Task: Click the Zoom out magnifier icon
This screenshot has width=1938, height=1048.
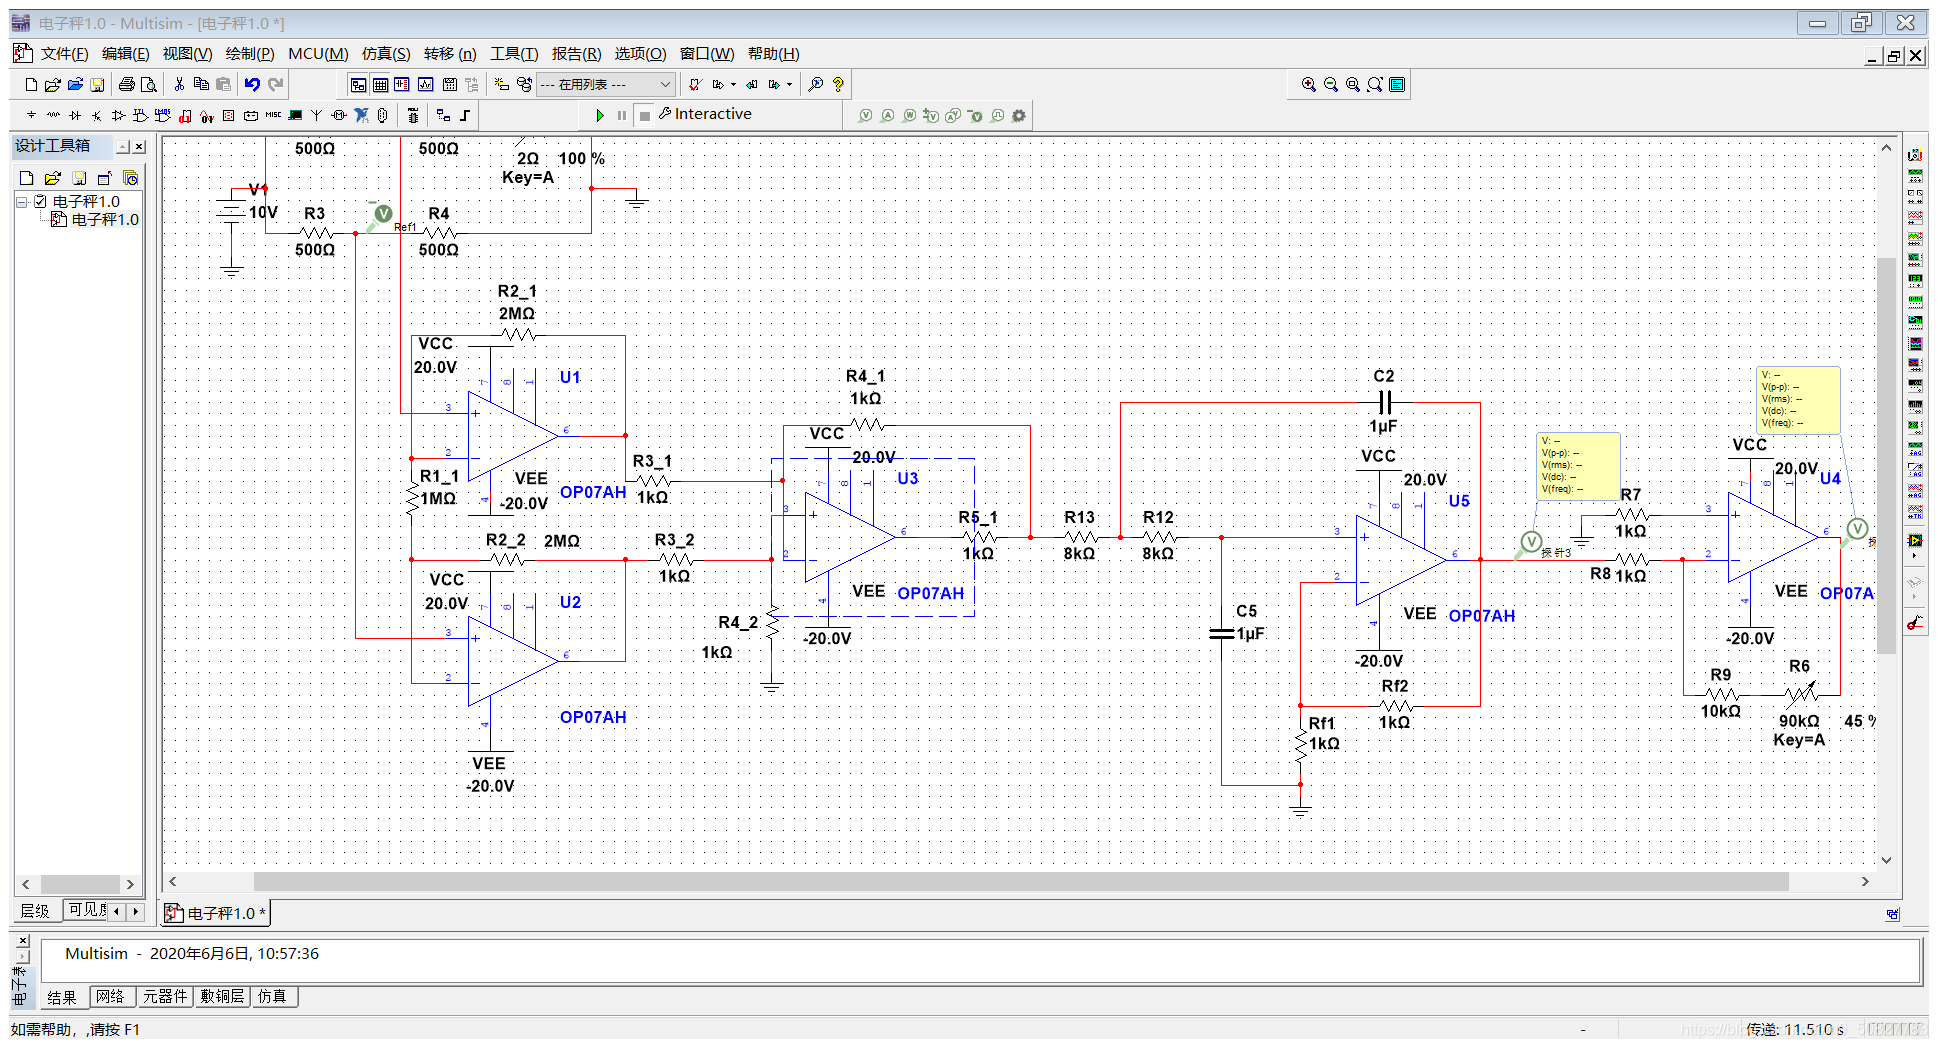Action: point(1331,85)
